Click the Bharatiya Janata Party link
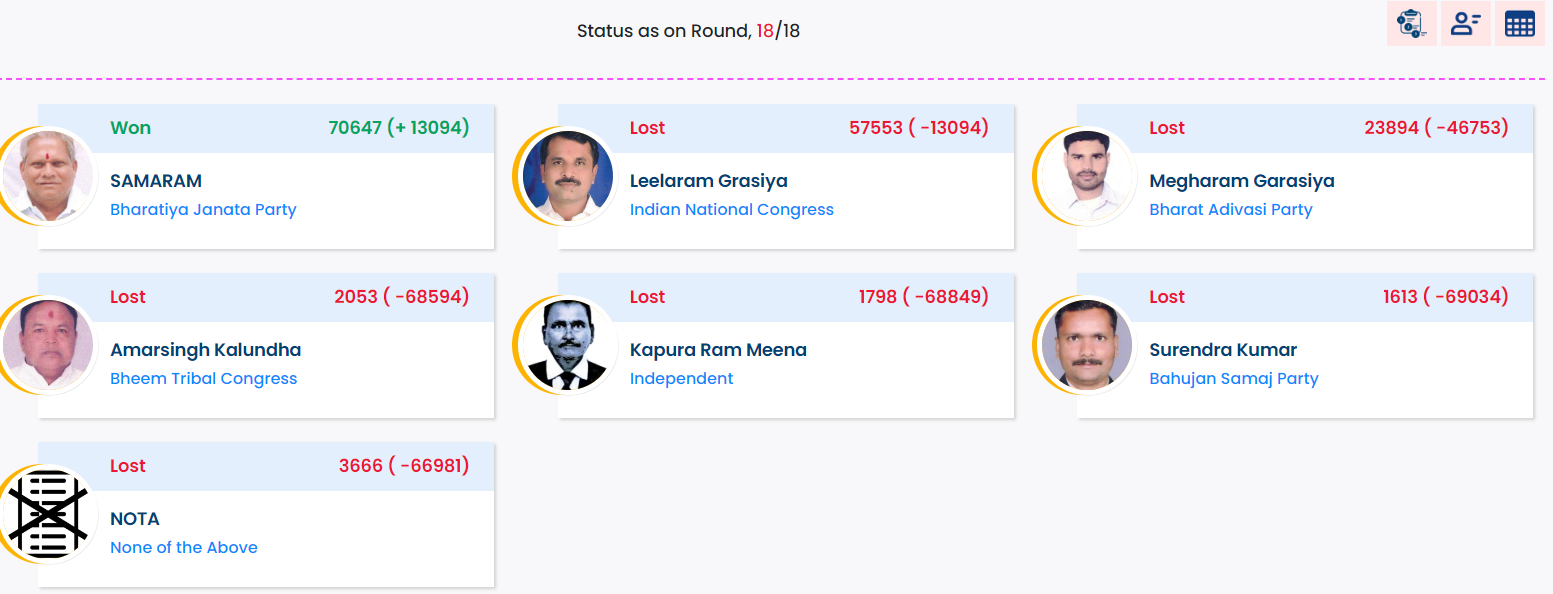Image resolution: width=1553 pixels, height=594 pixels. (x=203, y=210)
